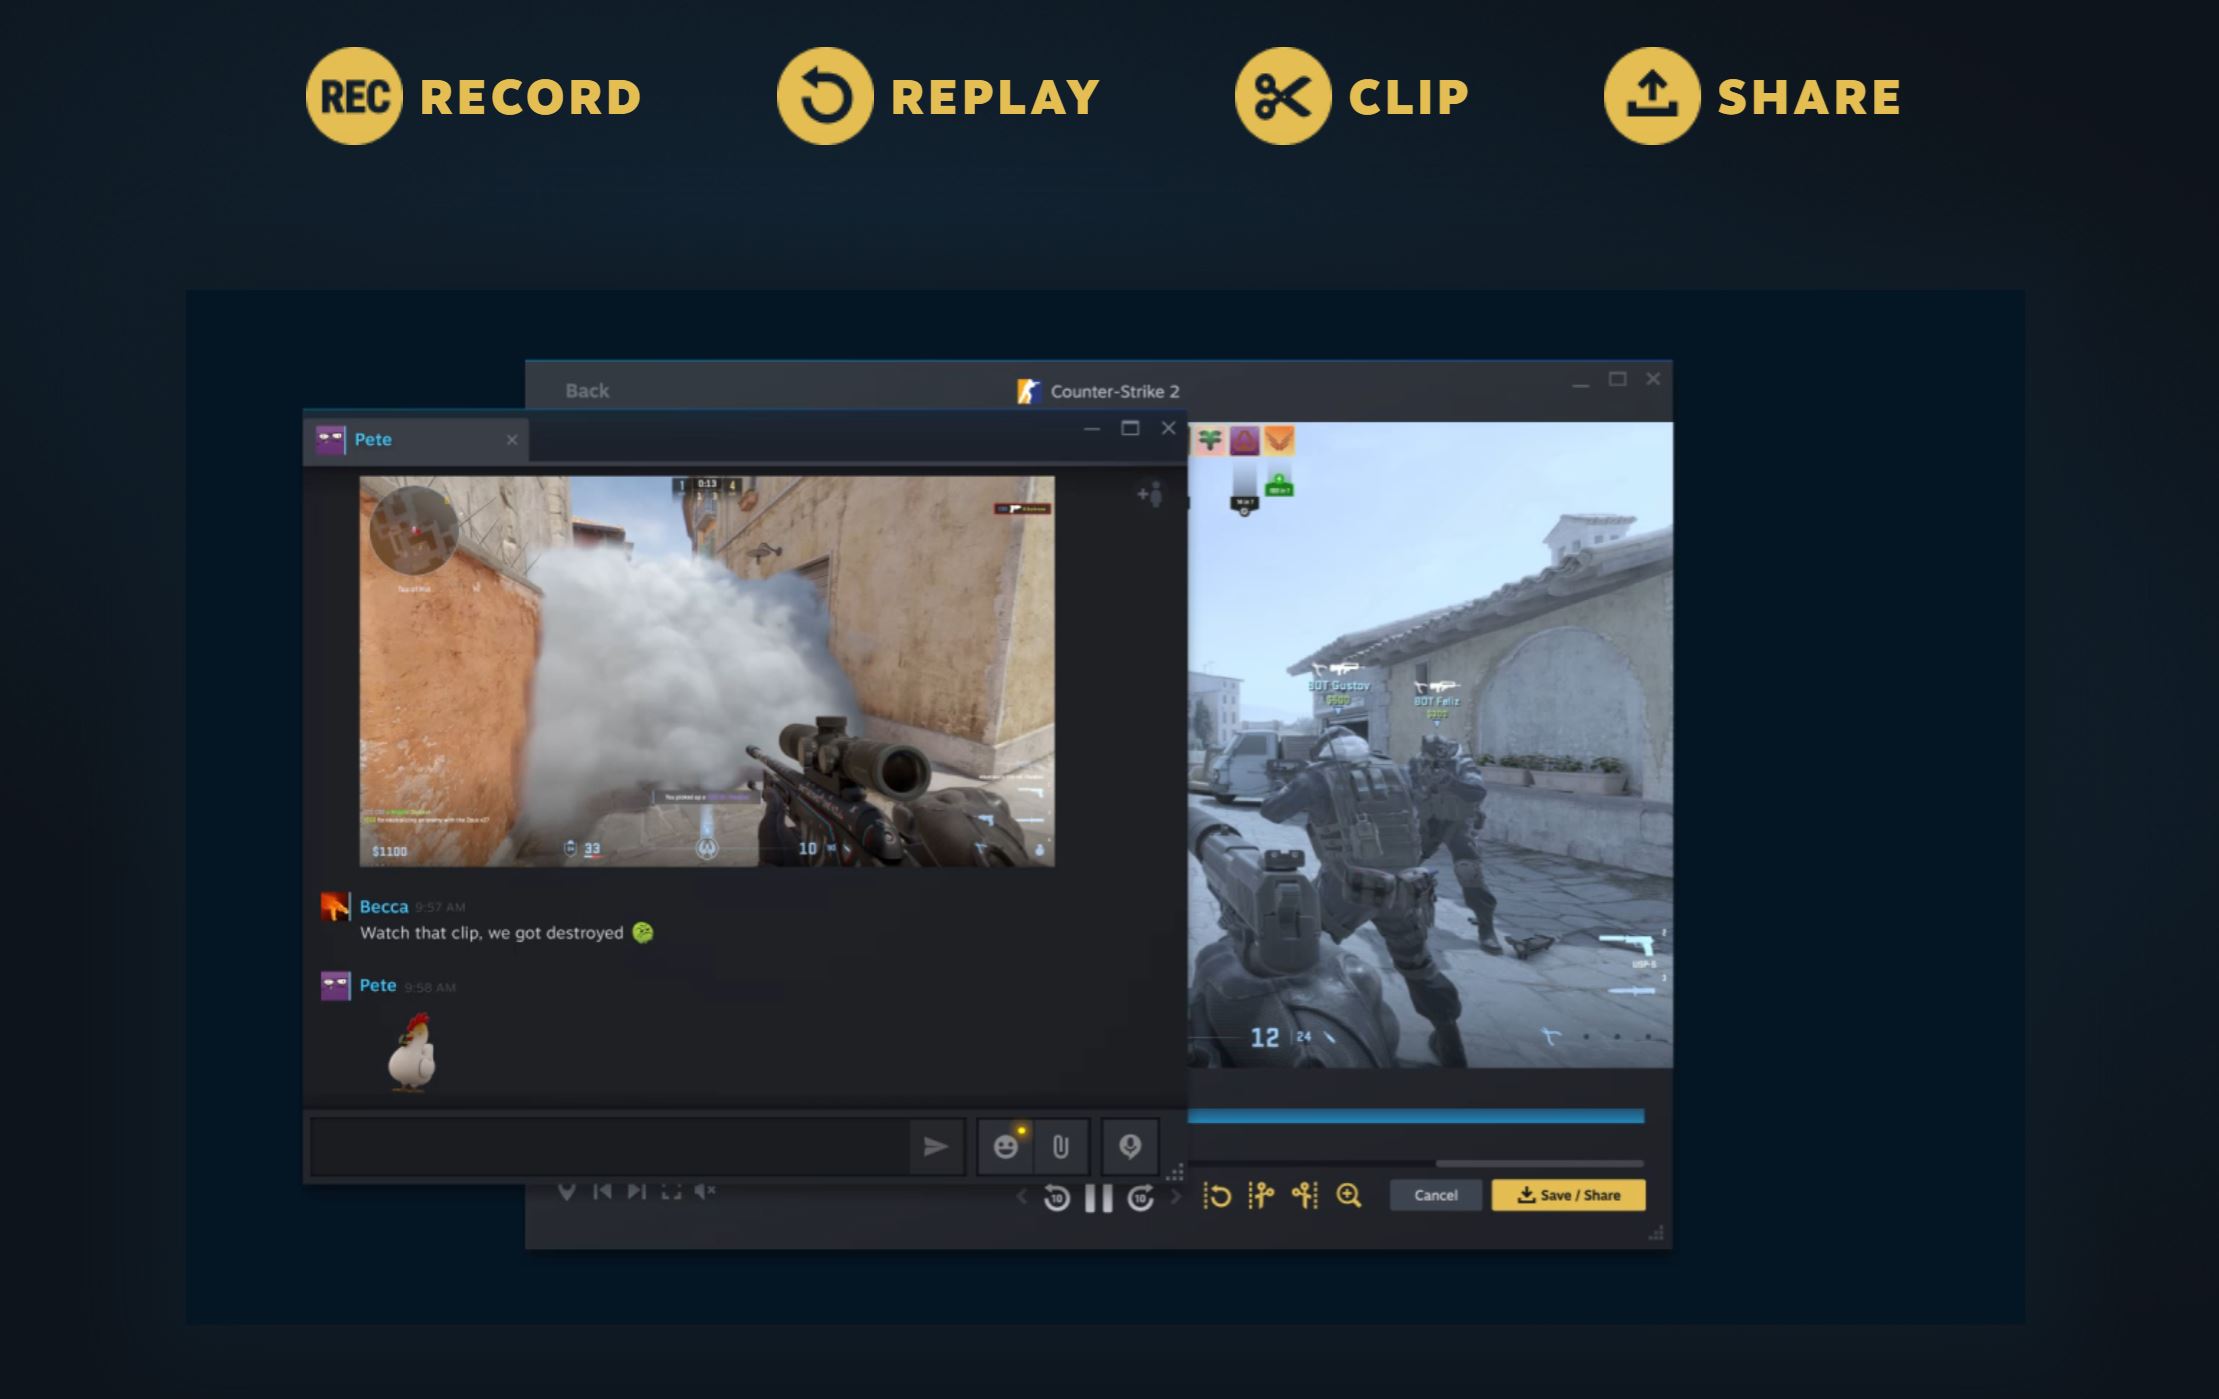Invite a friend to the chat
Image resolution: width=2219 pixels, height=1399 pixels.
coord(1150,494)
